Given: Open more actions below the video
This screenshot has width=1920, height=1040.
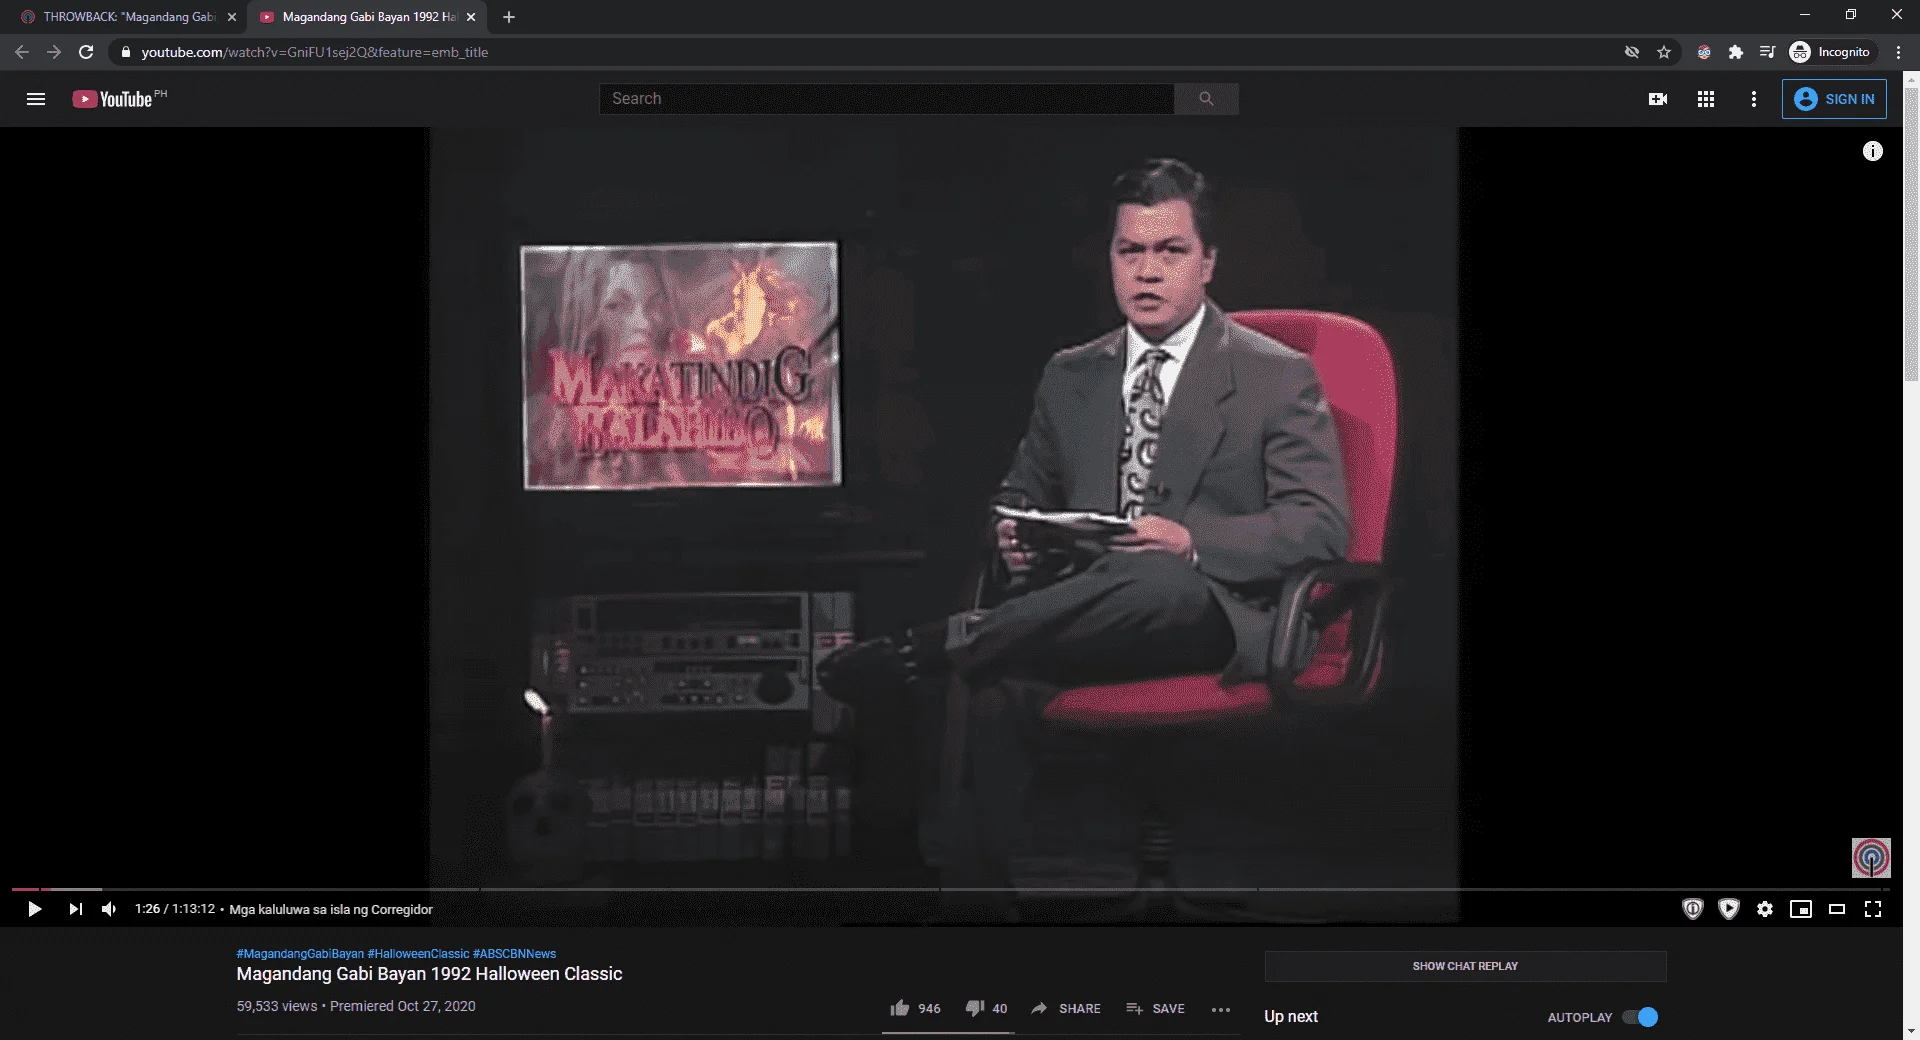Looking at the screenshot, I should coord(1221,1009).
